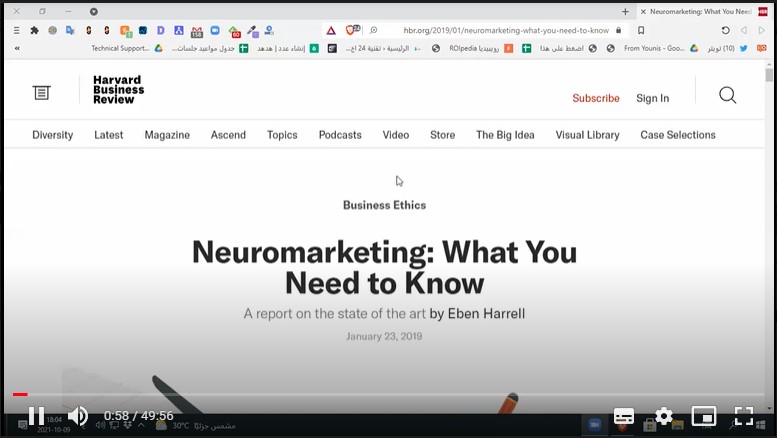
Task: Click the Sign In link
Action: (652, 98)
